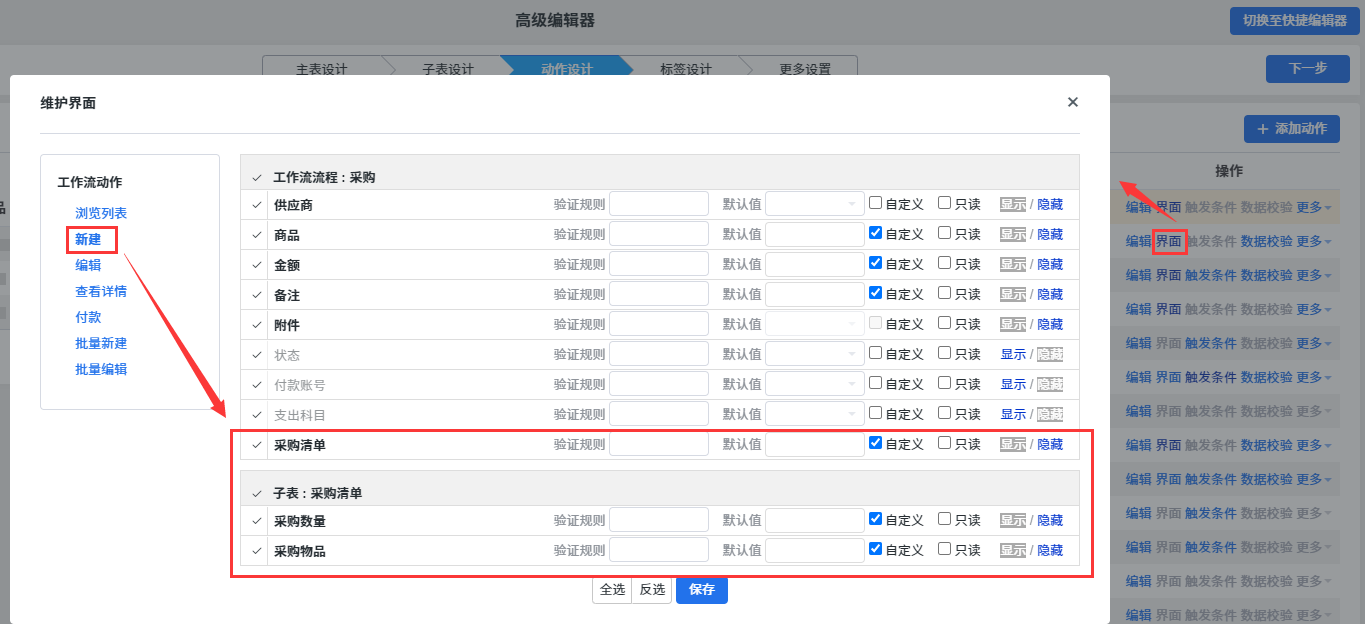Click the checkmark icon for 金额 row
Screen dimensions: 1365x624
coord(257,265)
